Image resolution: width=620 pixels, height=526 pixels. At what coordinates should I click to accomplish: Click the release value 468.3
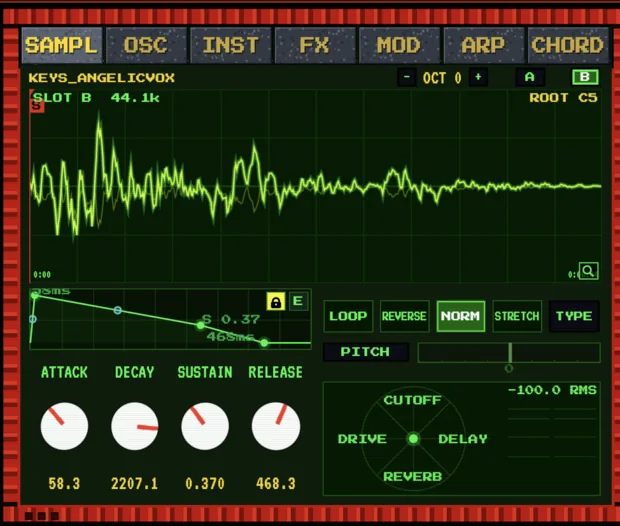(276, 484)
